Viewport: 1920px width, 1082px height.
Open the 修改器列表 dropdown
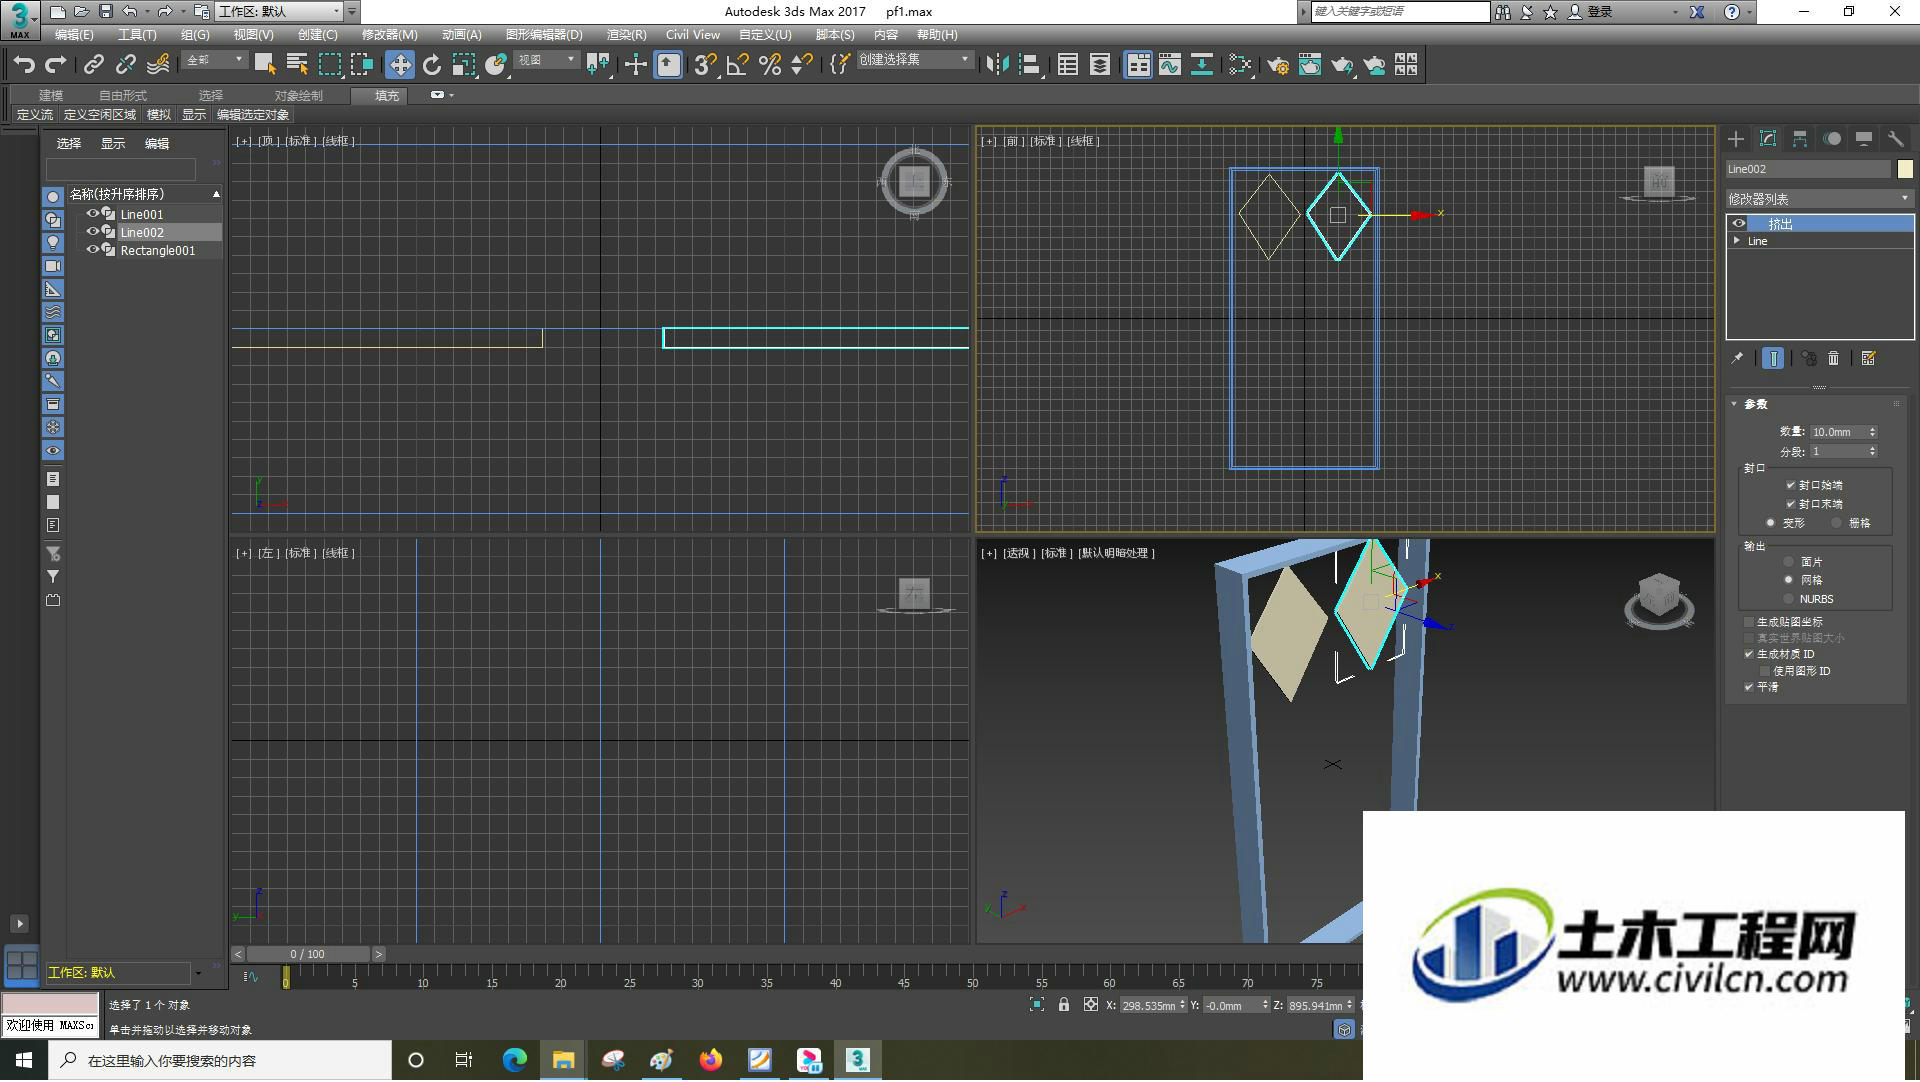click(1819, 199)
